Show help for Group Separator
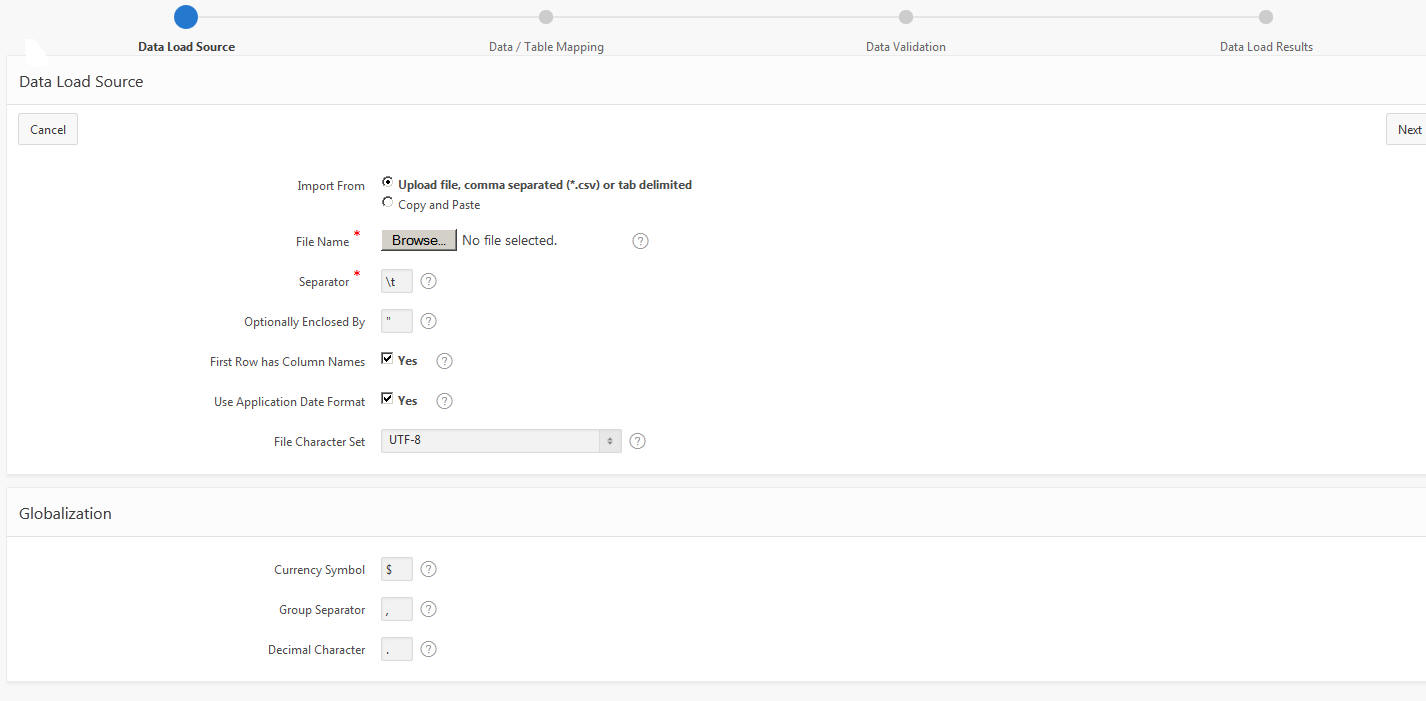This screenshot has height=701, width=1426. 429,609
